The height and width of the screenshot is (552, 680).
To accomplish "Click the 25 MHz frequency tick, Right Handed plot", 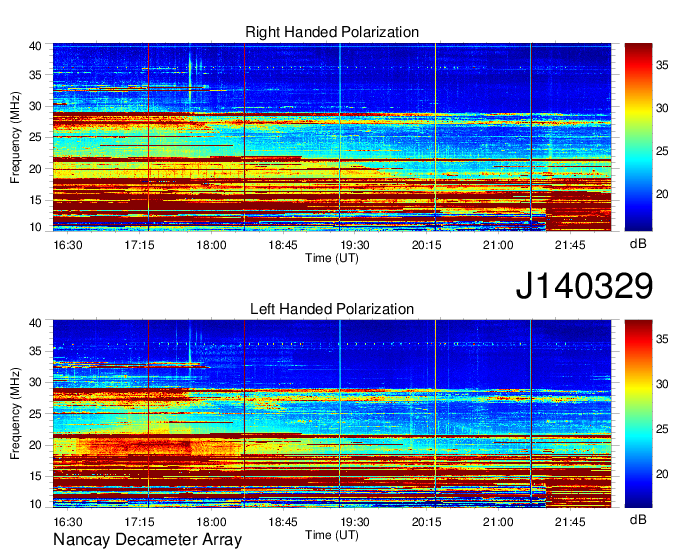I will coord(35,137).
